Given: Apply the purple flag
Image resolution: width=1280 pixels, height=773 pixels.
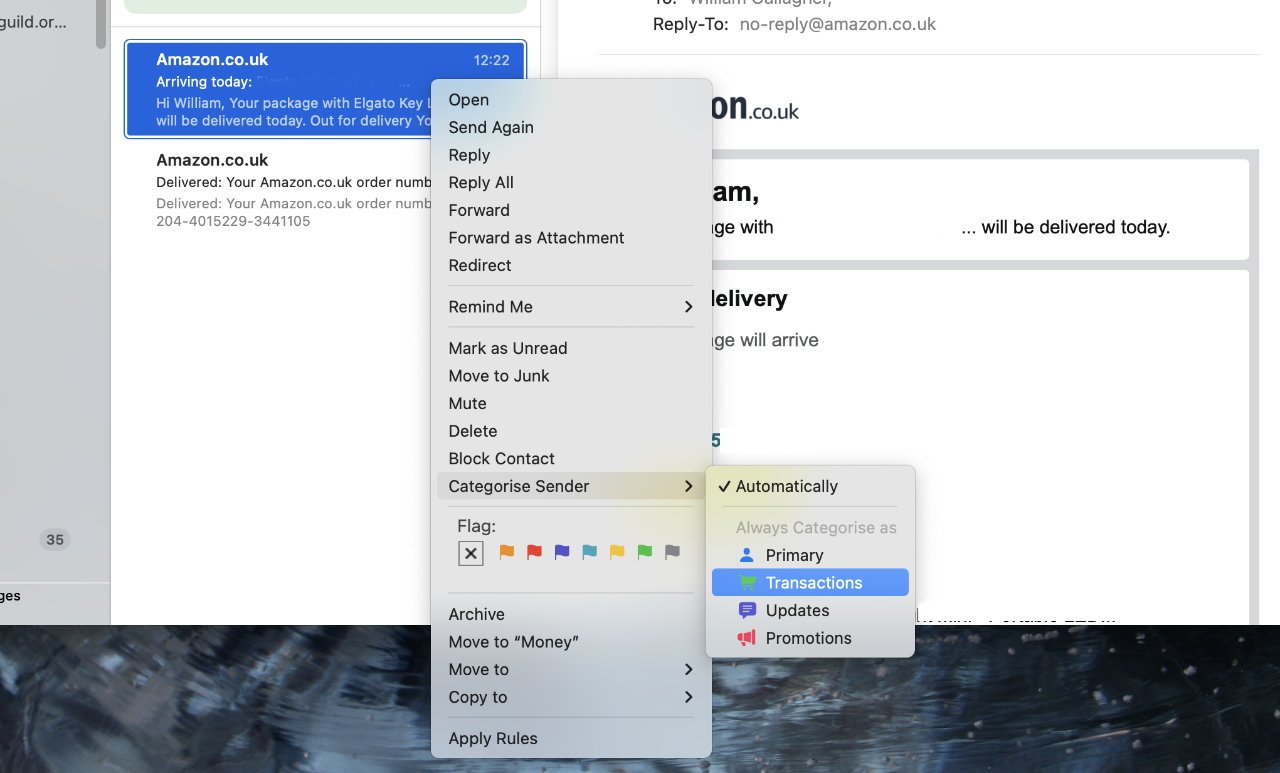Looking at the screenshot, I should tap(562, 552).
